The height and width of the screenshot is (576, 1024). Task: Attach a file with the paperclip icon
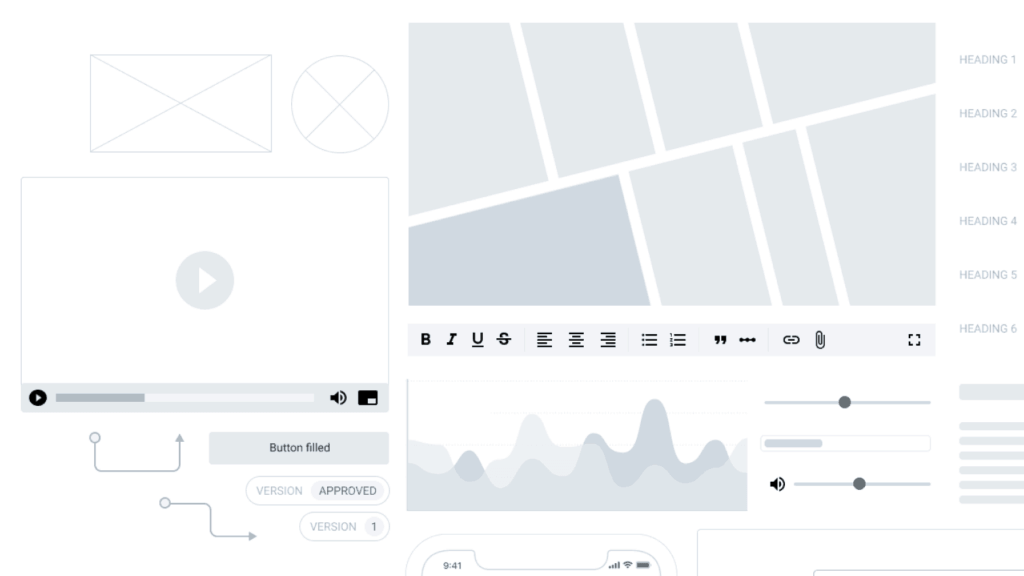pyautogui.click(x=820, y=340)
